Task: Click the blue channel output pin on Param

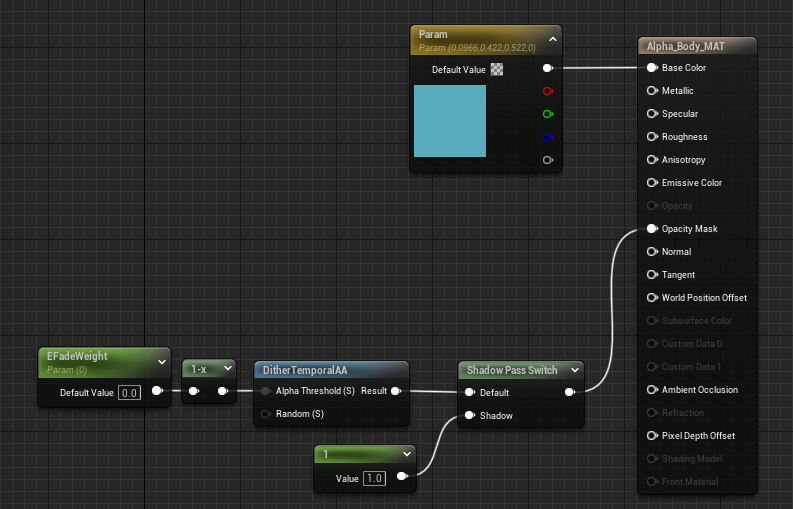Action: [547, 137]
